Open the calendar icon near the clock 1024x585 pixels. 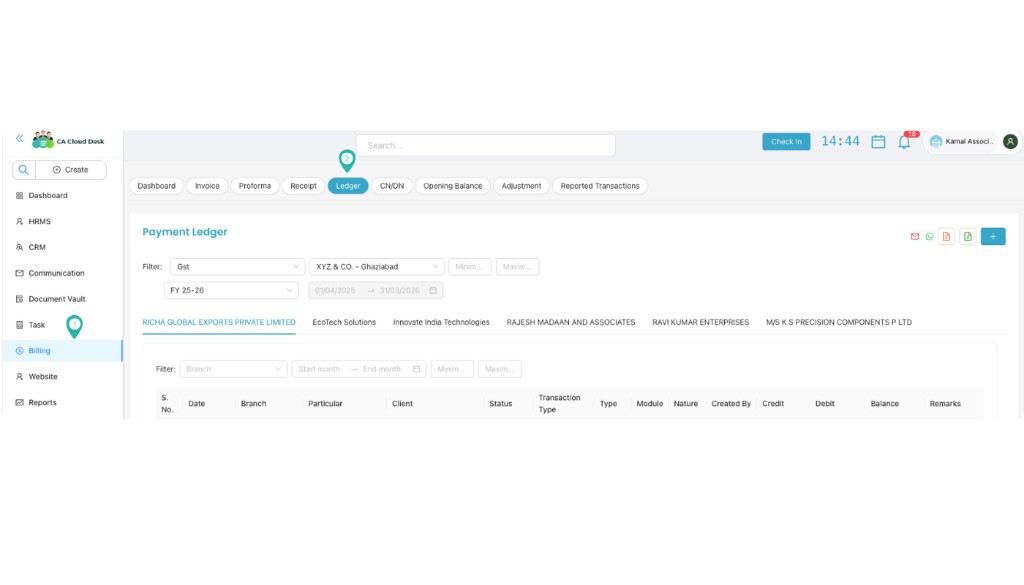point(877,142)
